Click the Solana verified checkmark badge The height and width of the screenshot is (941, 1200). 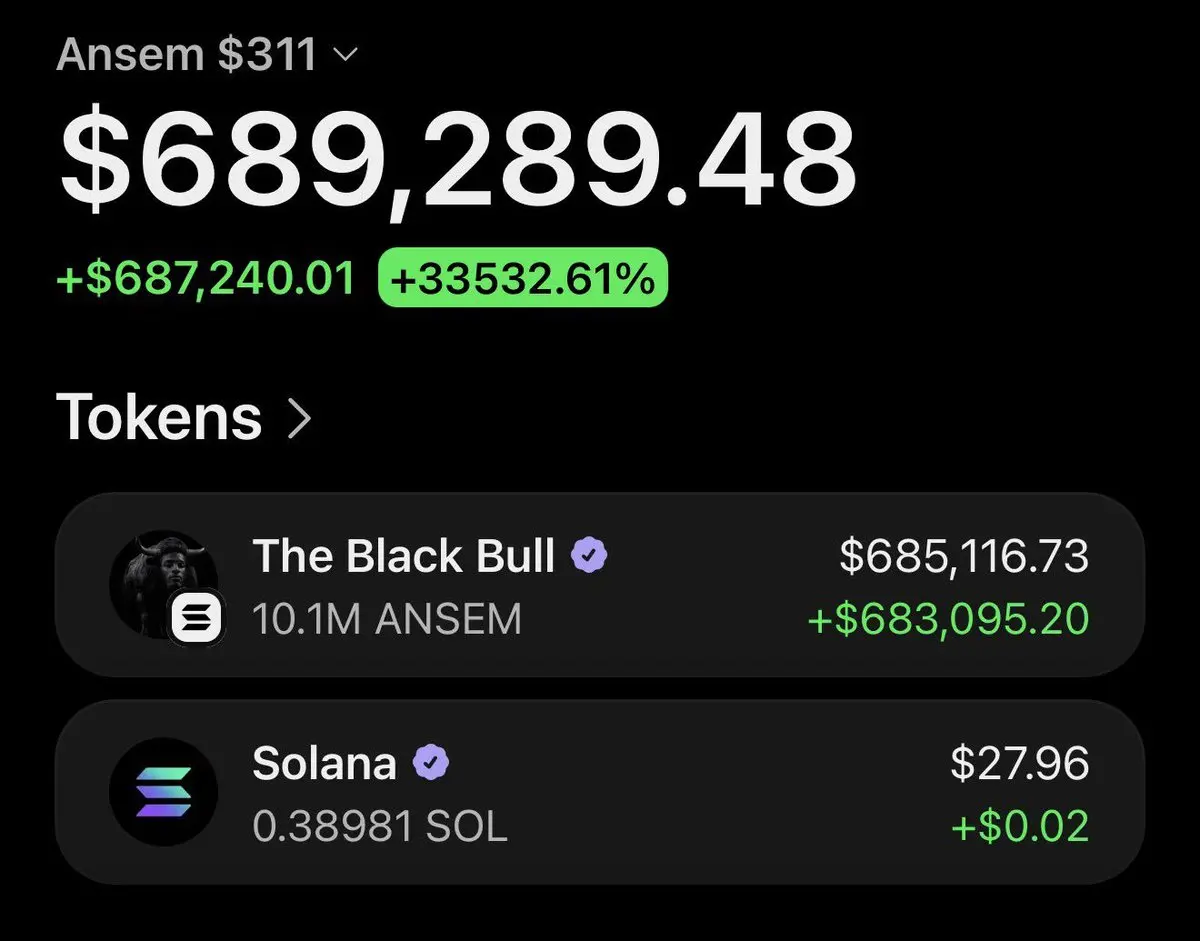(430, 764)
